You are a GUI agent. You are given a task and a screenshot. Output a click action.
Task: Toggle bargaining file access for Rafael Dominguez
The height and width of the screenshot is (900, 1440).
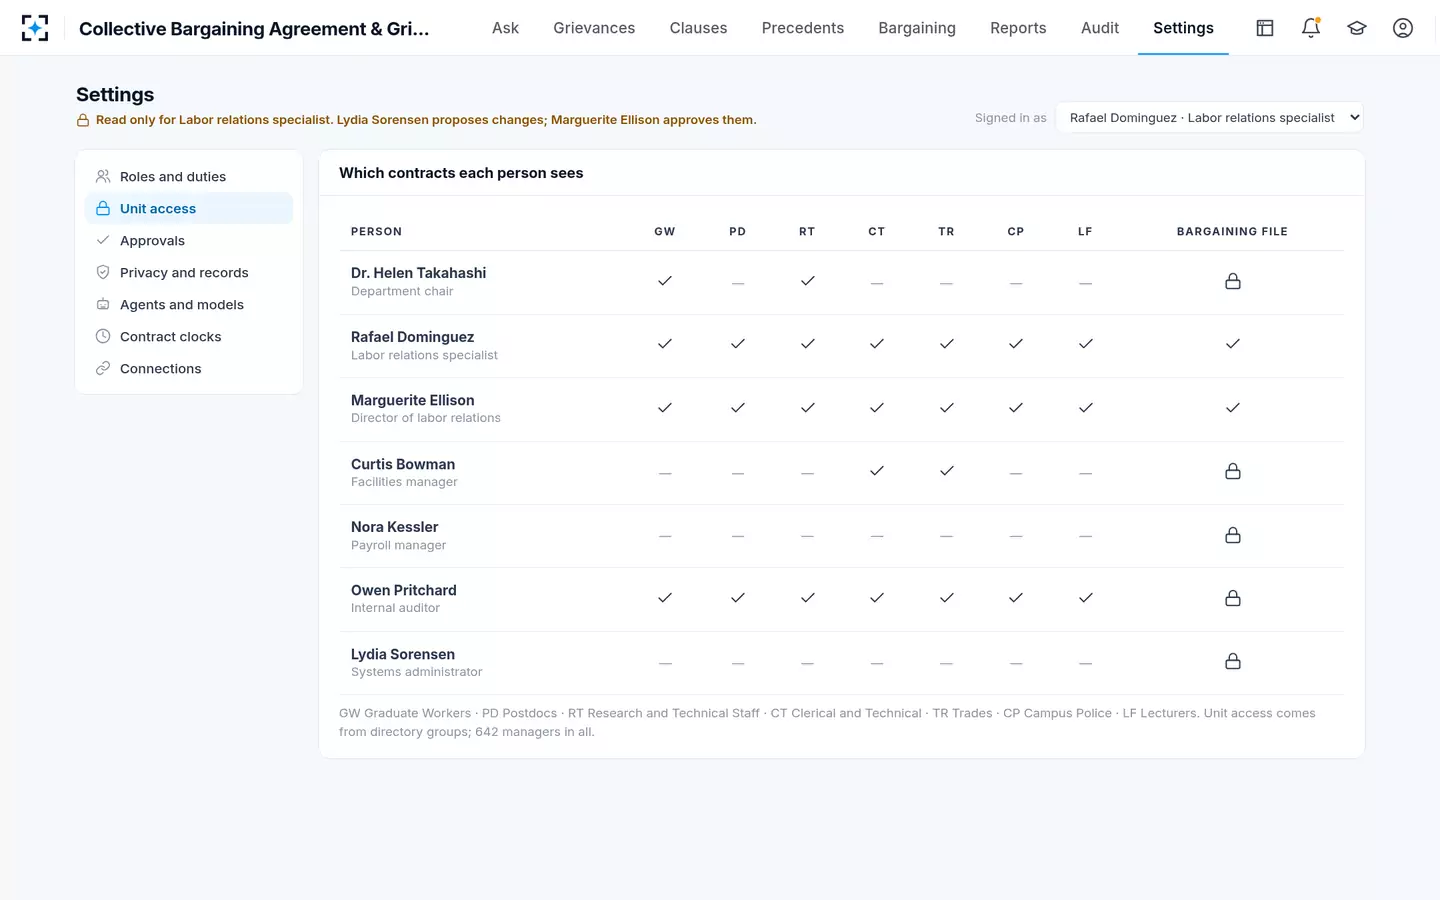(x=1233, y=344)
